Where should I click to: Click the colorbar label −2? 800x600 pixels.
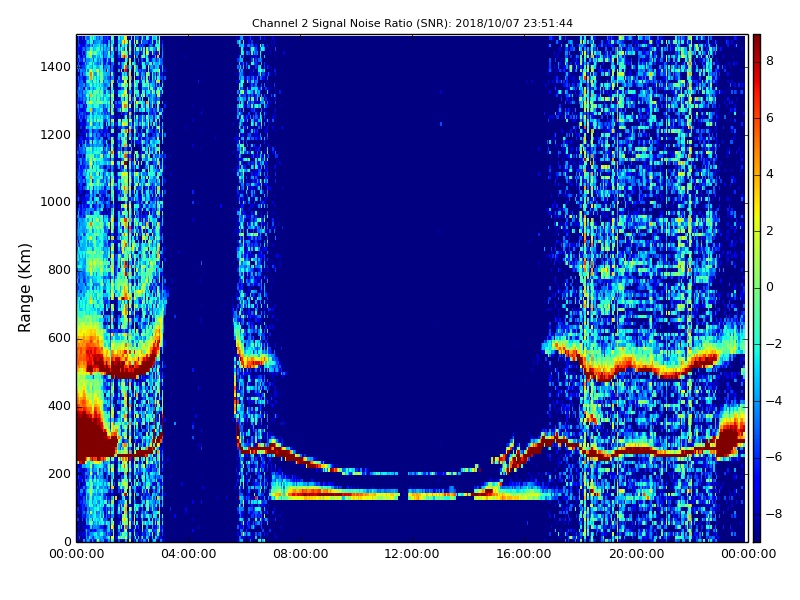773,344
